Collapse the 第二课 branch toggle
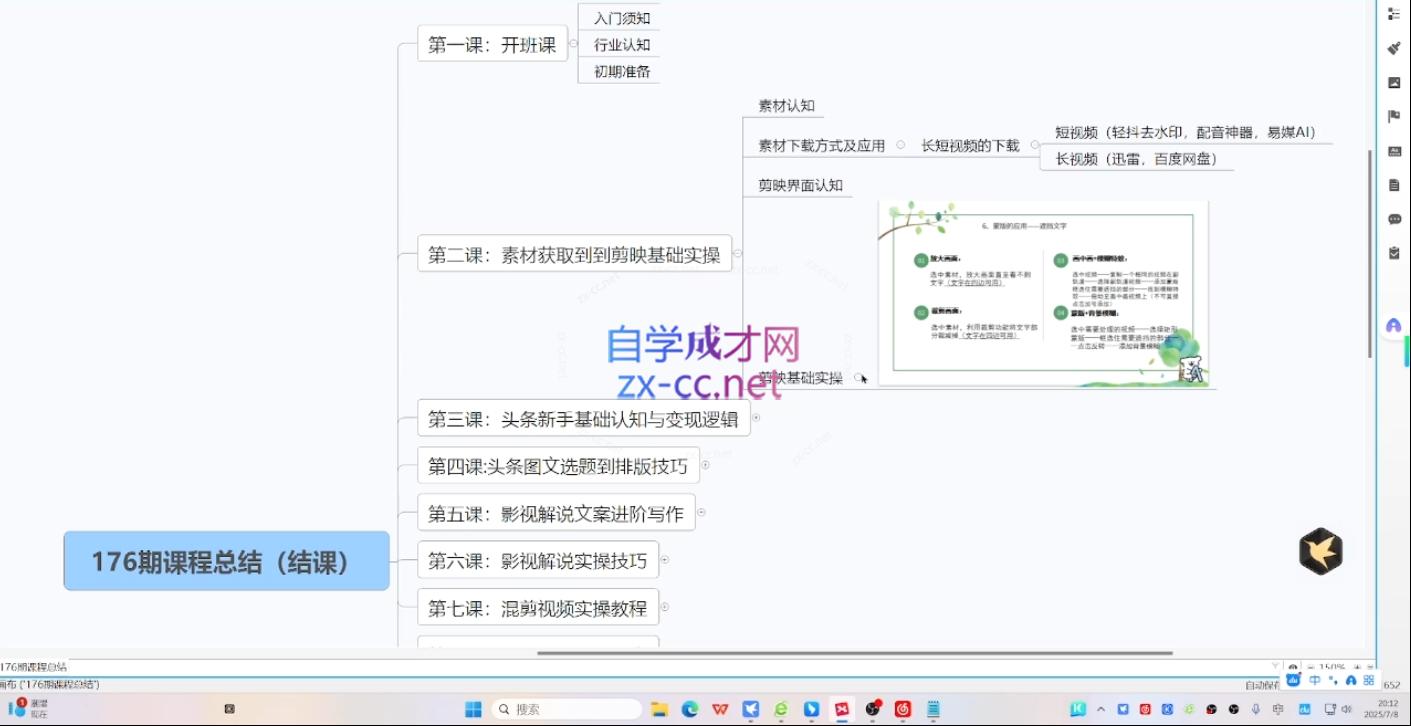The image size is (1411, 726). (x=737, y=254)
